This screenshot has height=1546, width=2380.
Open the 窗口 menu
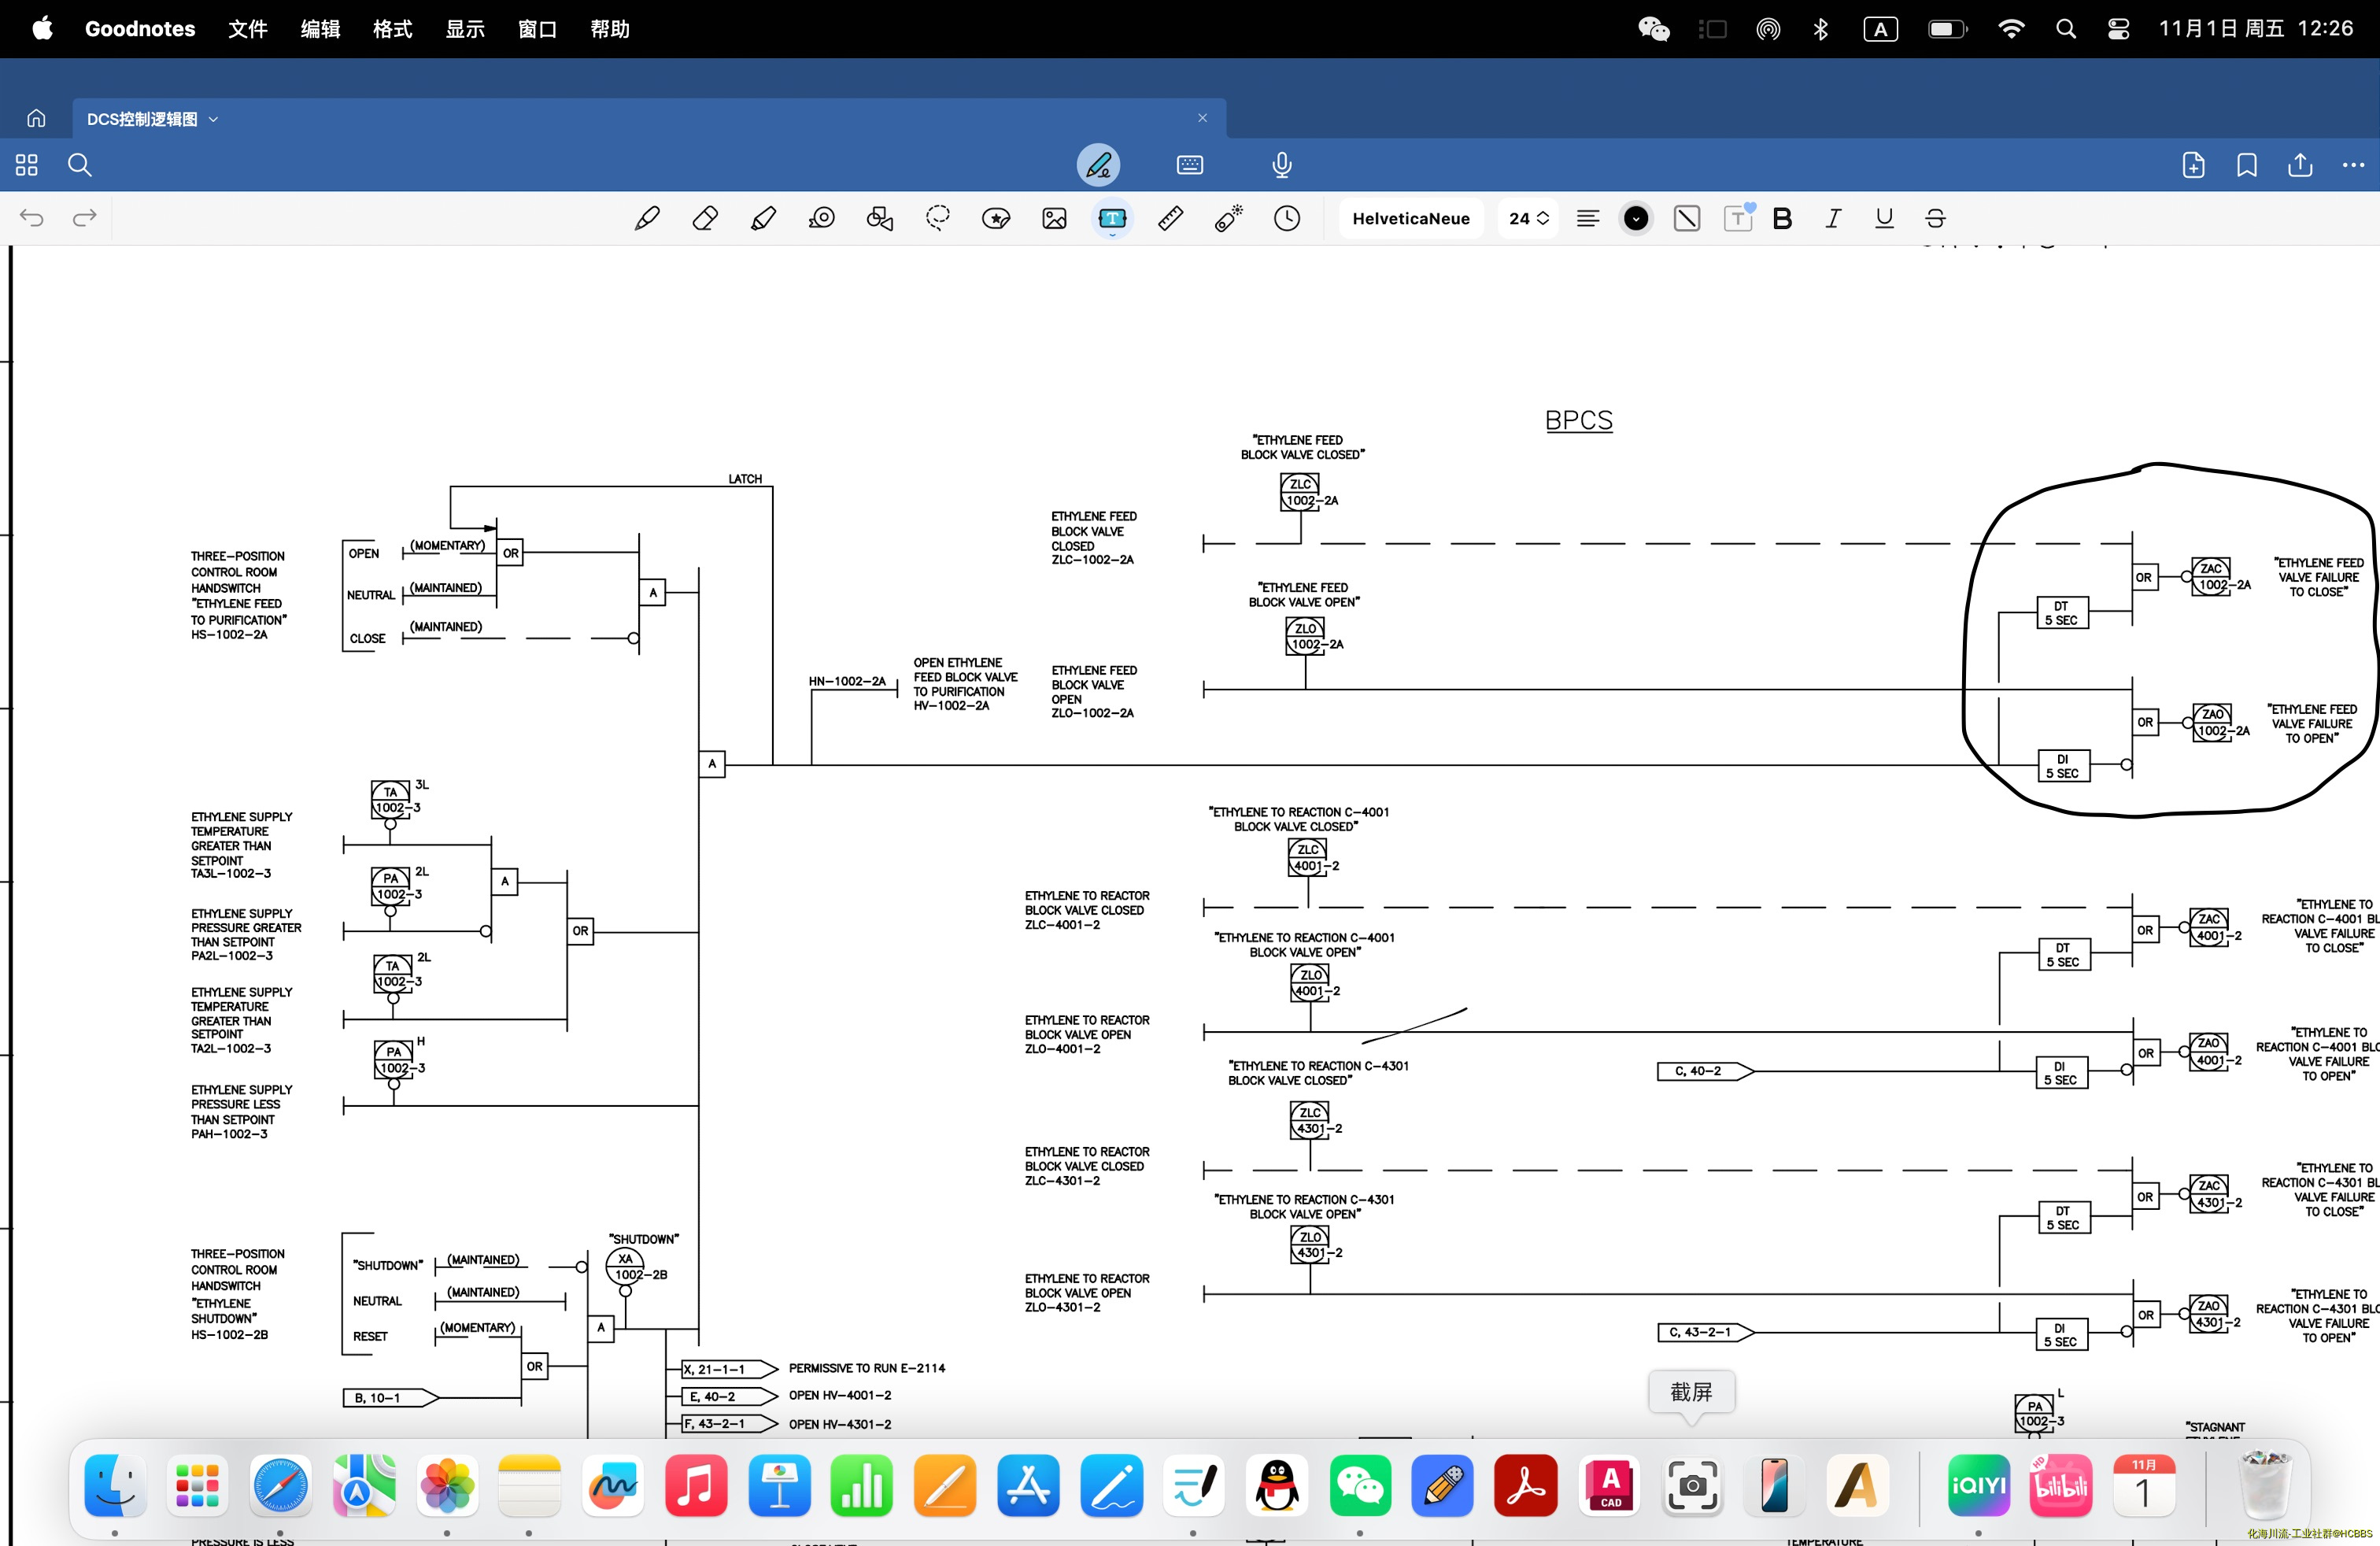[x=537, y=29]
